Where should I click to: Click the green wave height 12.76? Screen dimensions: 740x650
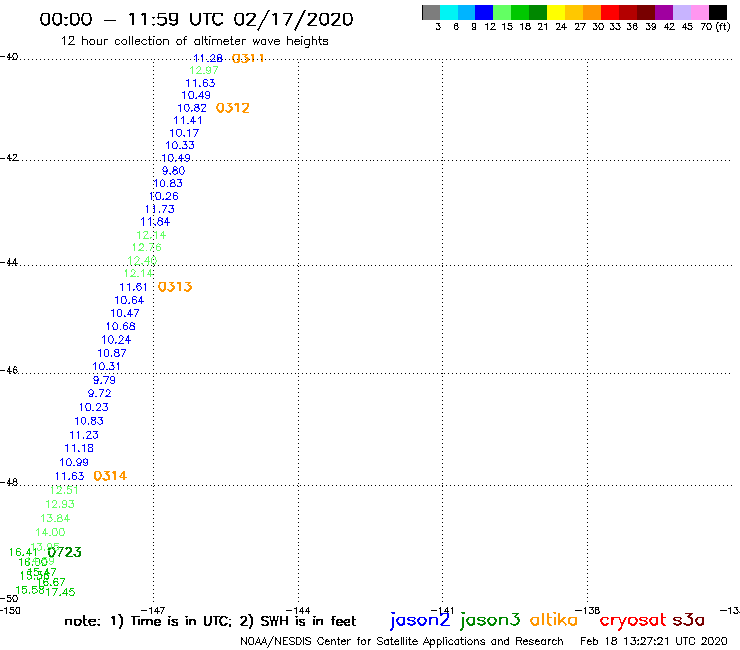click(x=147, y=247)
